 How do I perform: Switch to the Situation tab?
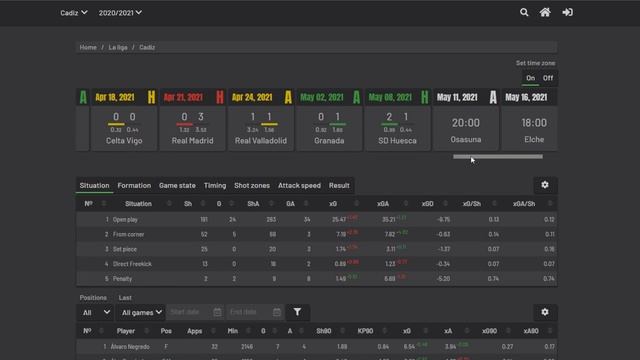[94, 185]
